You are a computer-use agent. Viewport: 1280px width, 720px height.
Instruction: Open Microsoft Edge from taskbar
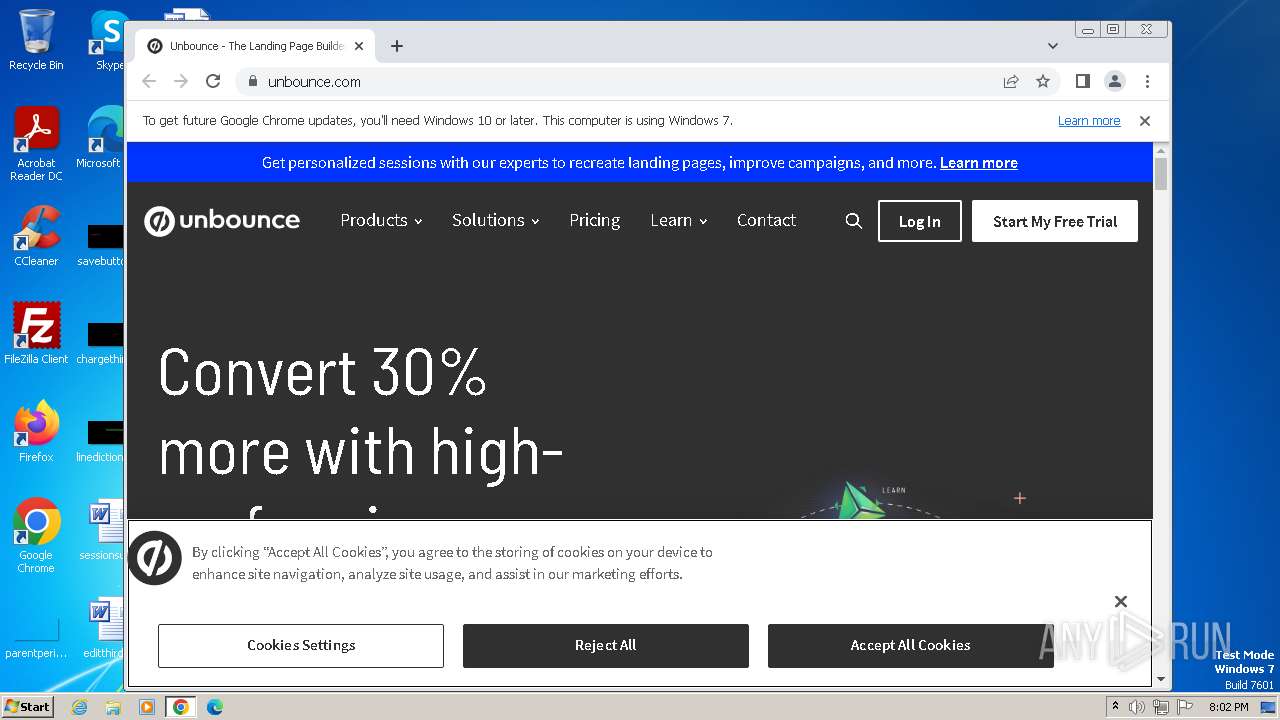[214, 707]
